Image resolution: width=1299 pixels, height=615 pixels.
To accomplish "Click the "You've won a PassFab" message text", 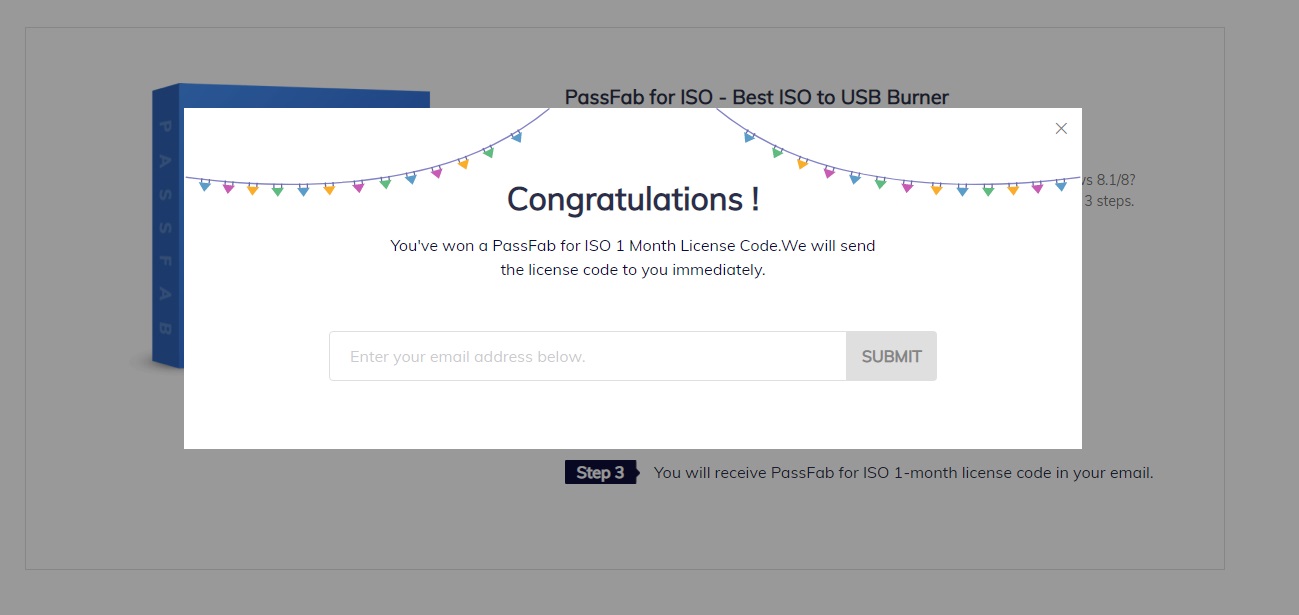I will [632, 245].
